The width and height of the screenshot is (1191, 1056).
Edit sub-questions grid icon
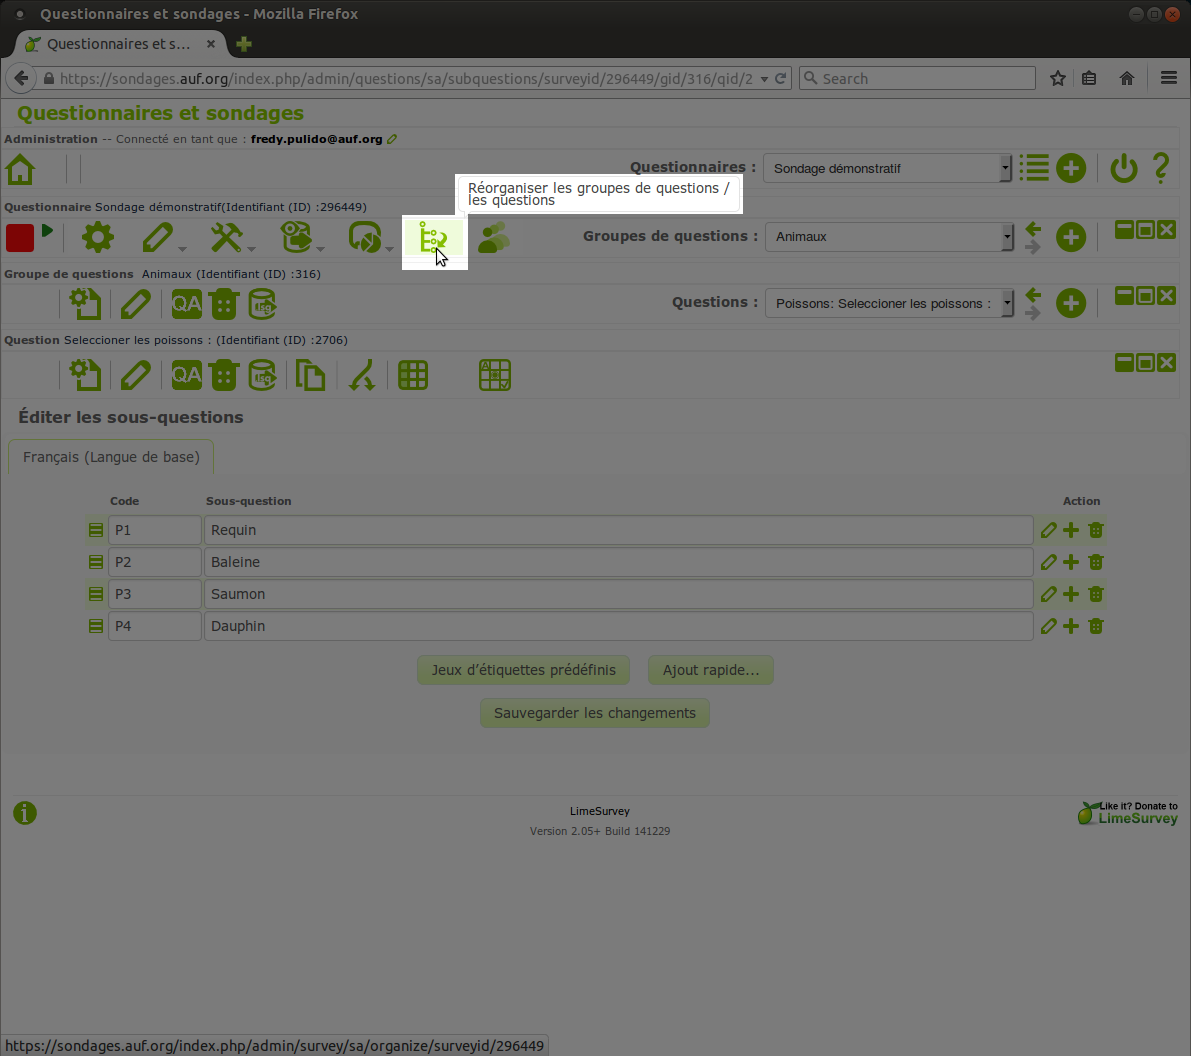[413, 375]
